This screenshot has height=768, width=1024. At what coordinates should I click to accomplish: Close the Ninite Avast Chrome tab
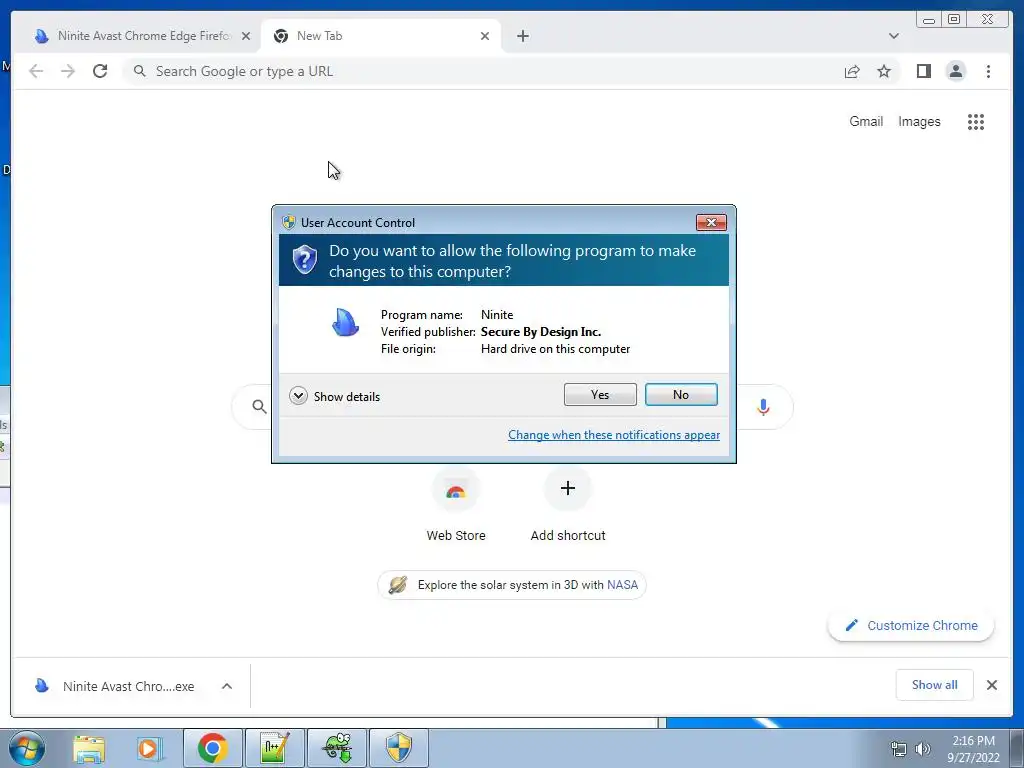[246, 37]
